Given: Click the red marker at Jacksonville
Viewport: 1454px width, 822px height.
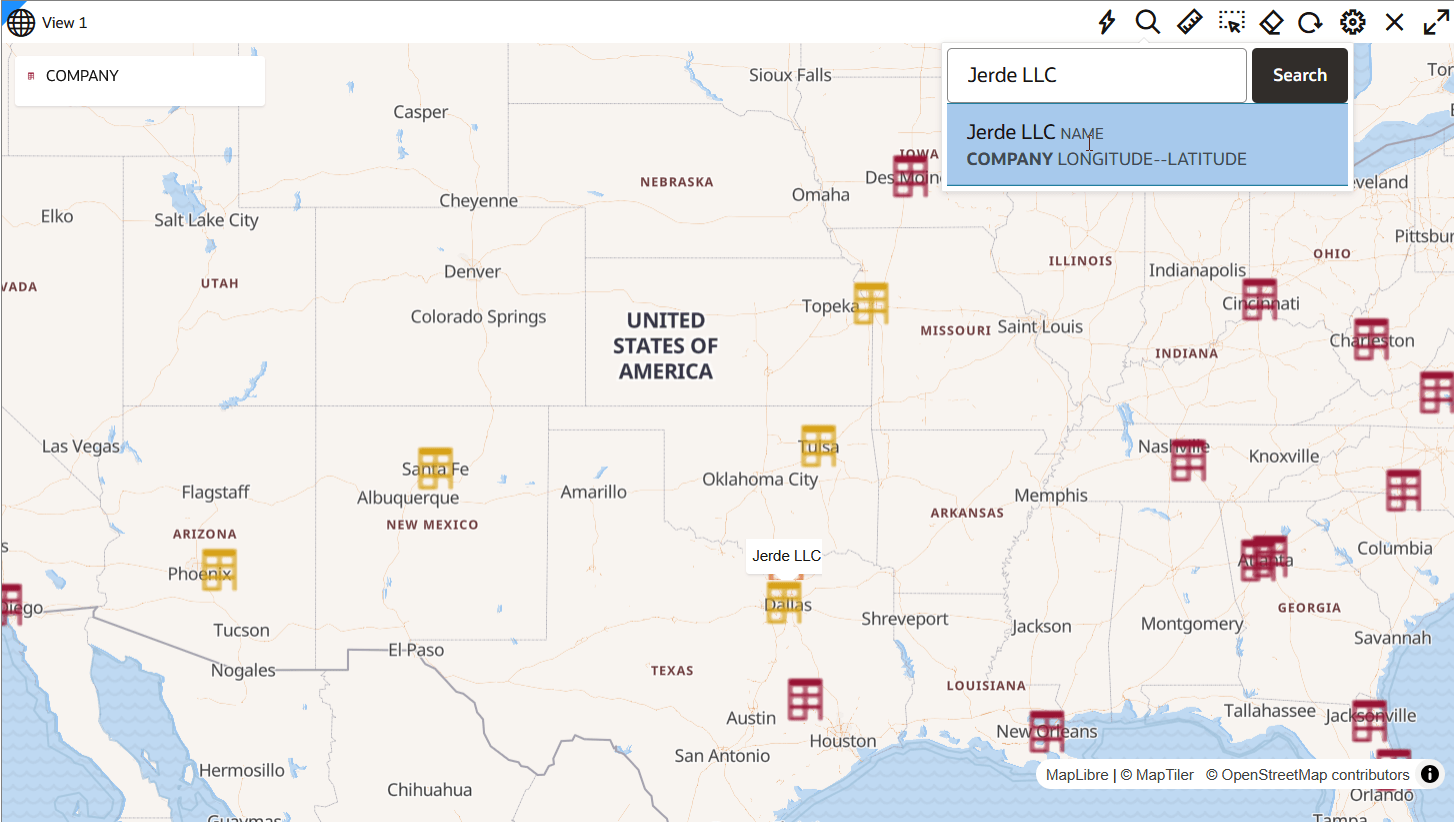Looking at the screenshot, I should click(x=1369, y=721).
